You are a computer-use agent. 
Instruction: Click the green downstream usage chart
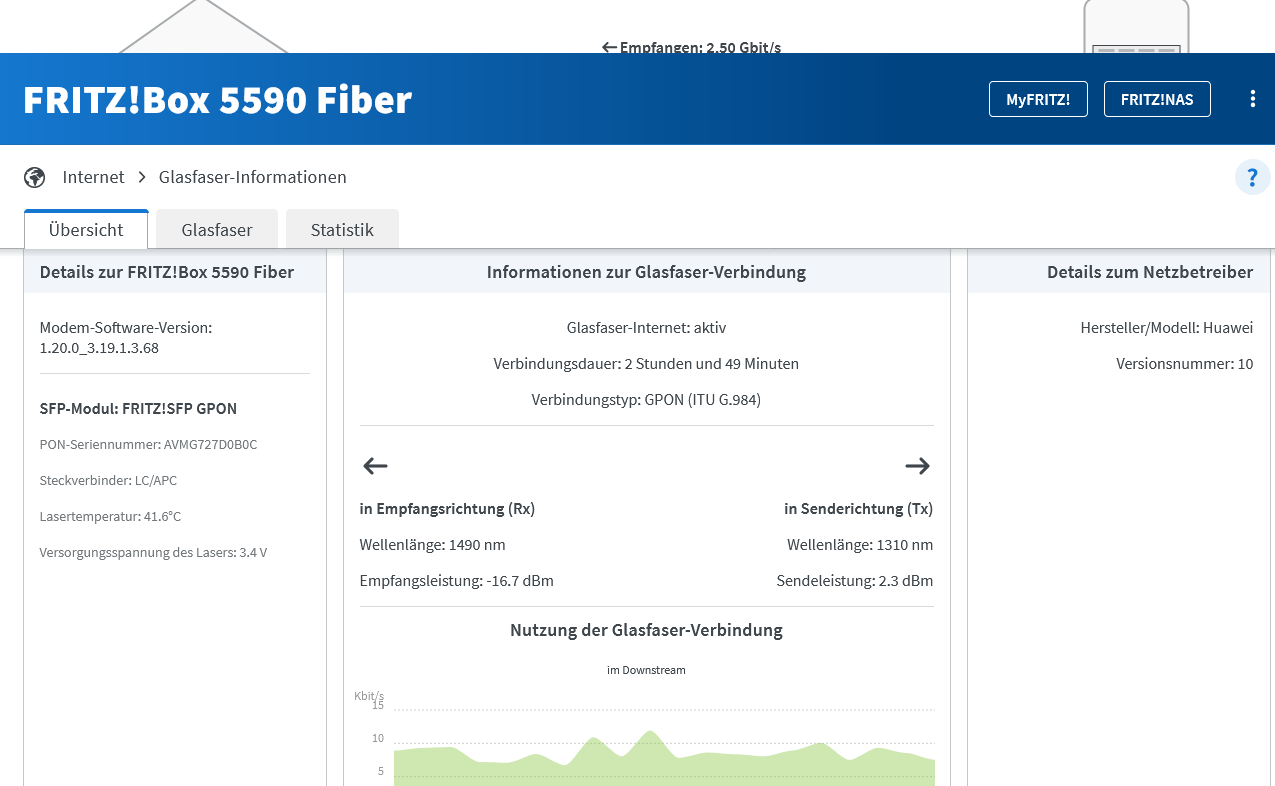tap(664, 760)
